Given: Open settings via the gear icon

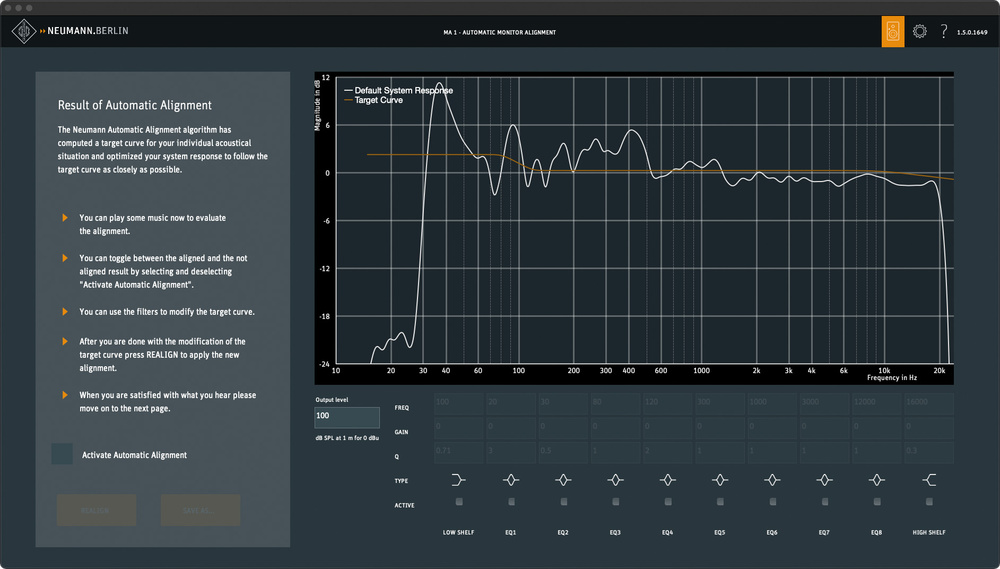Looking at the screenshot, I should pyautogui.click(x=920, y=32).
